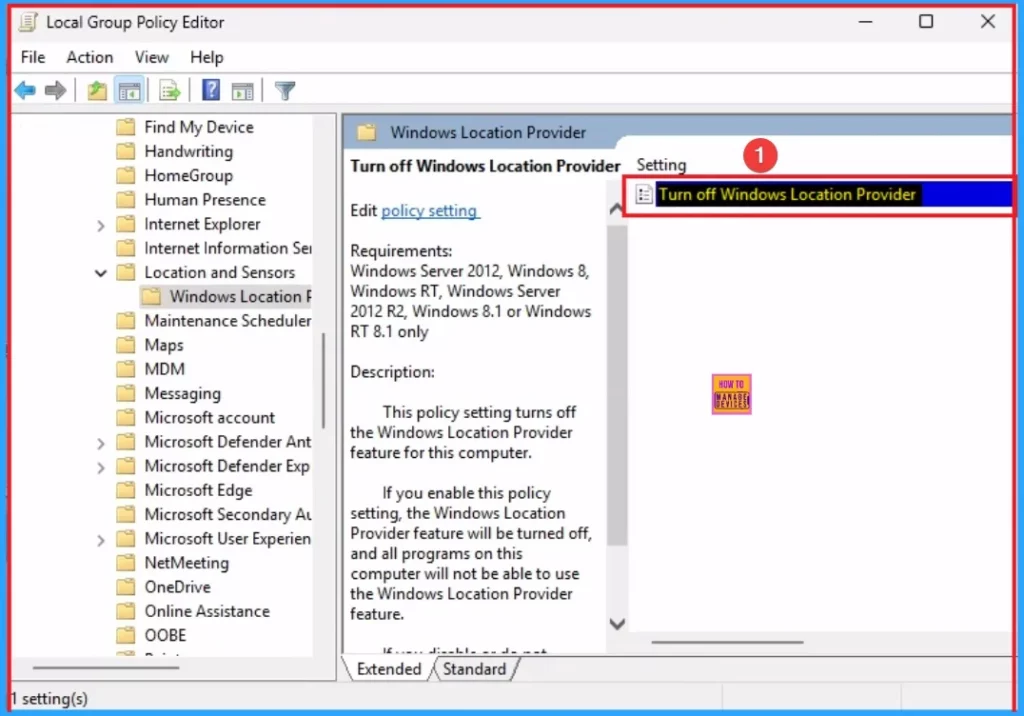Click the Back arrow toolbar icon
Screen dimensions: 1024x716
point(25,90)
